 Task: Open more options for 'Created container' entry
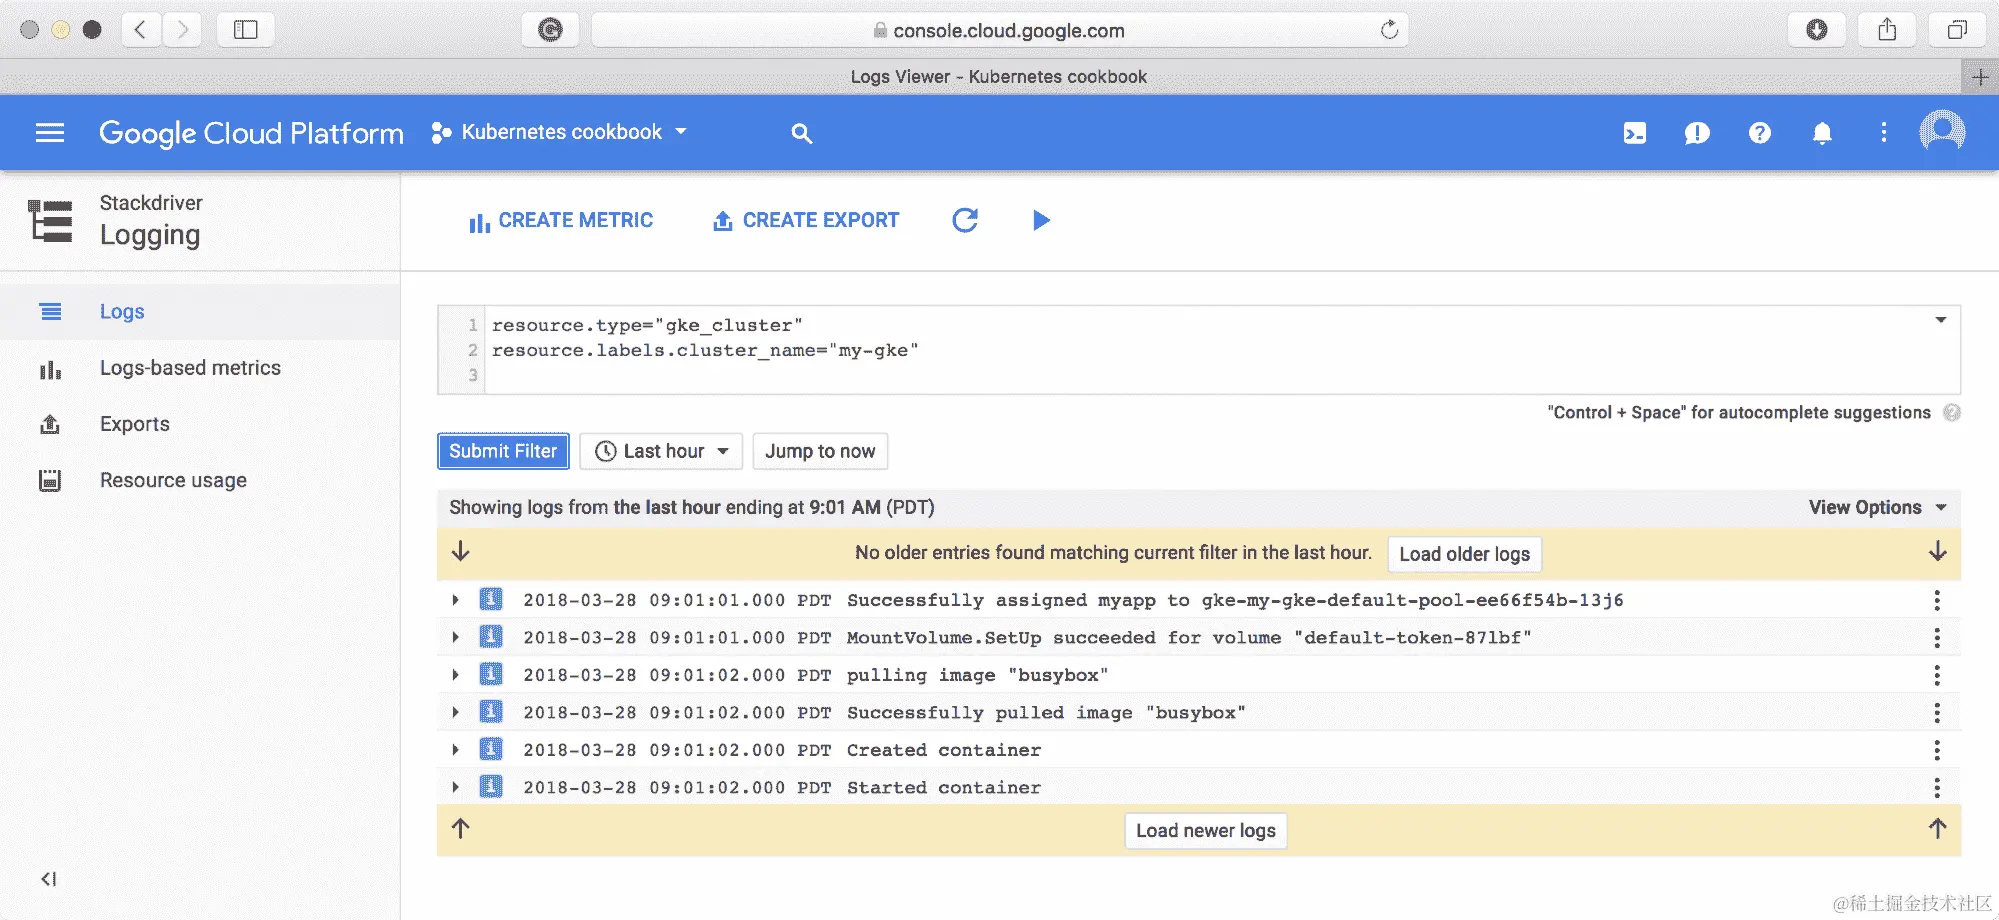click(x=1937, y=750)
